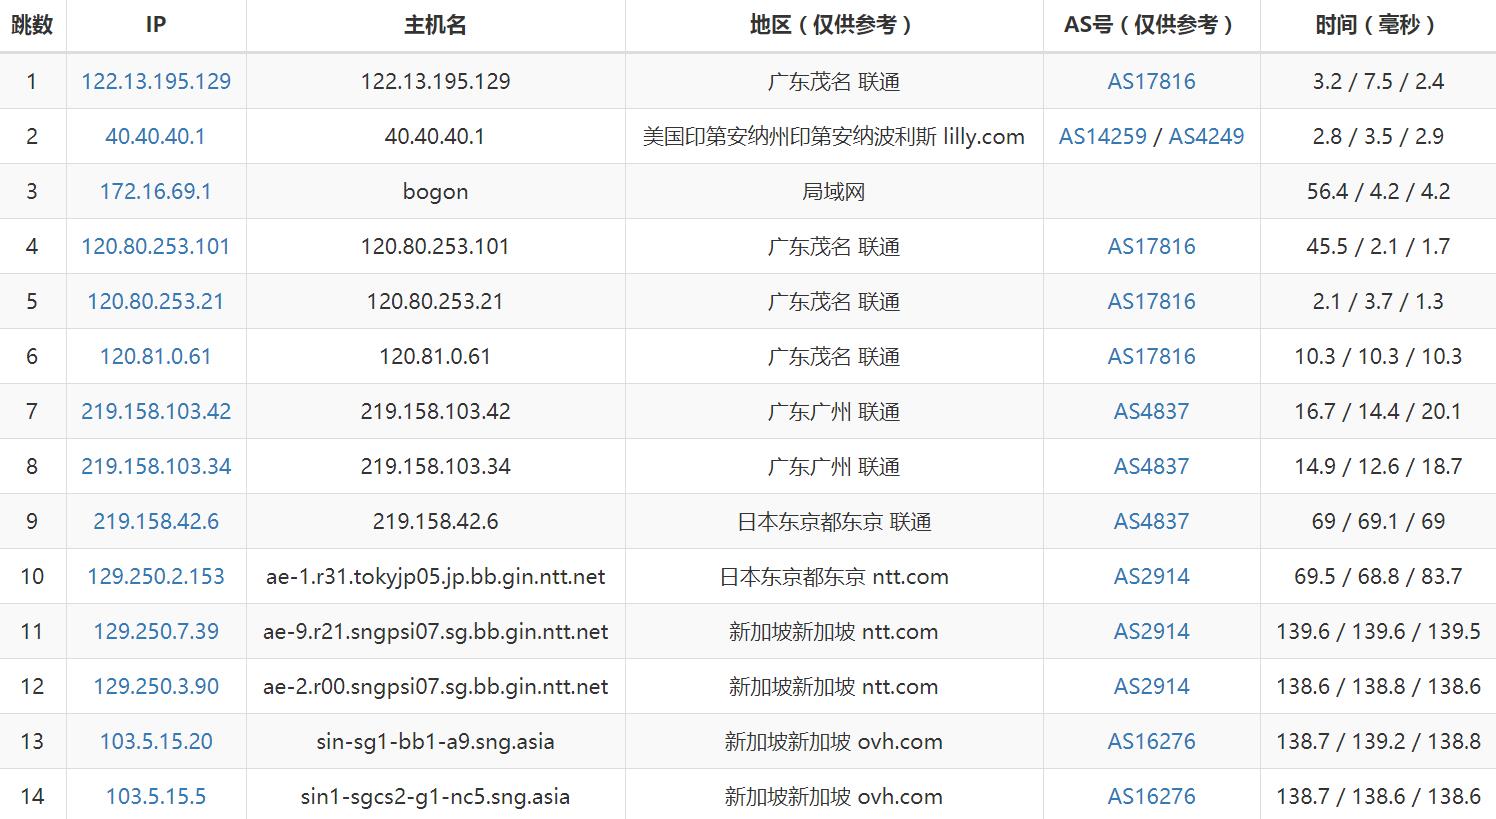Viewport: 1496px width, 819px height.
Task: Click the 172.16.69.1 IP link
Action: 156,191
